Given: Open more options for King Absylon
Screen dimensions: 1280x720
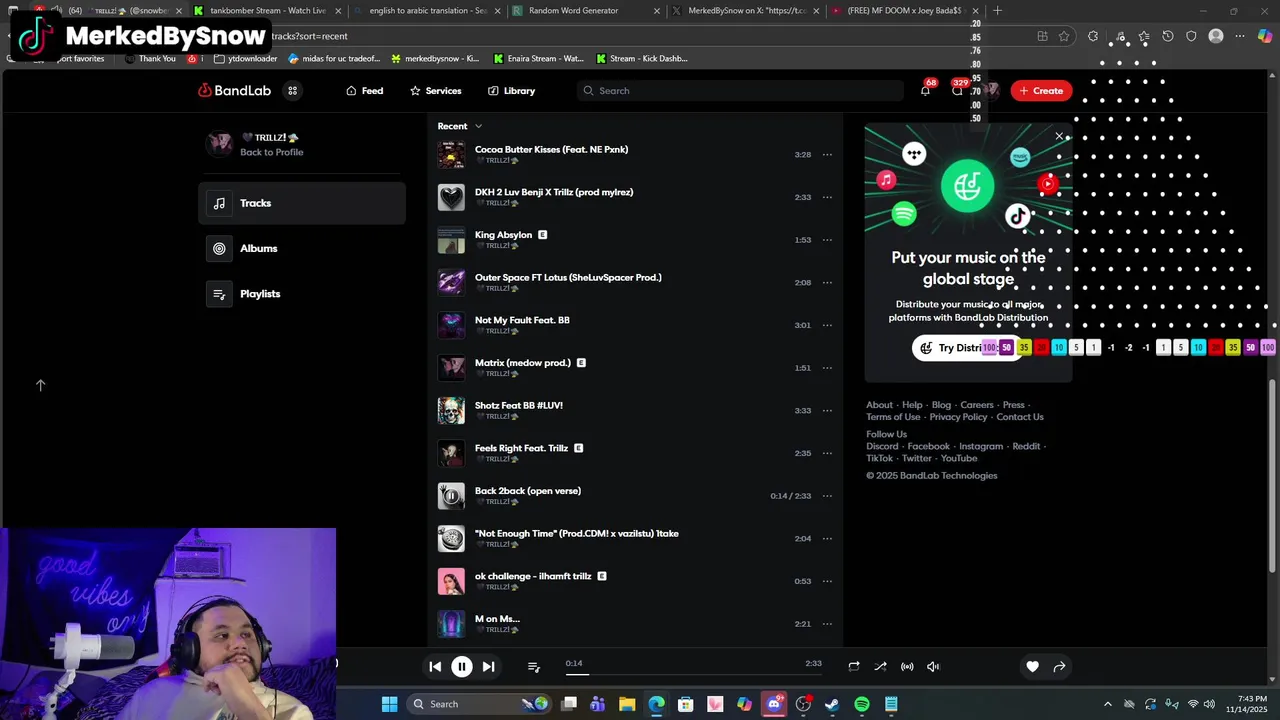Looking at the screenshot, I should pyautogui.click(x=827, y=240).
